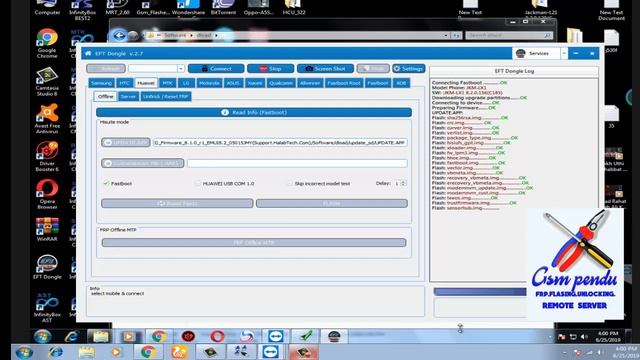Select the Allwinner tab
This screenshot has width=640, height=360.
310,83
